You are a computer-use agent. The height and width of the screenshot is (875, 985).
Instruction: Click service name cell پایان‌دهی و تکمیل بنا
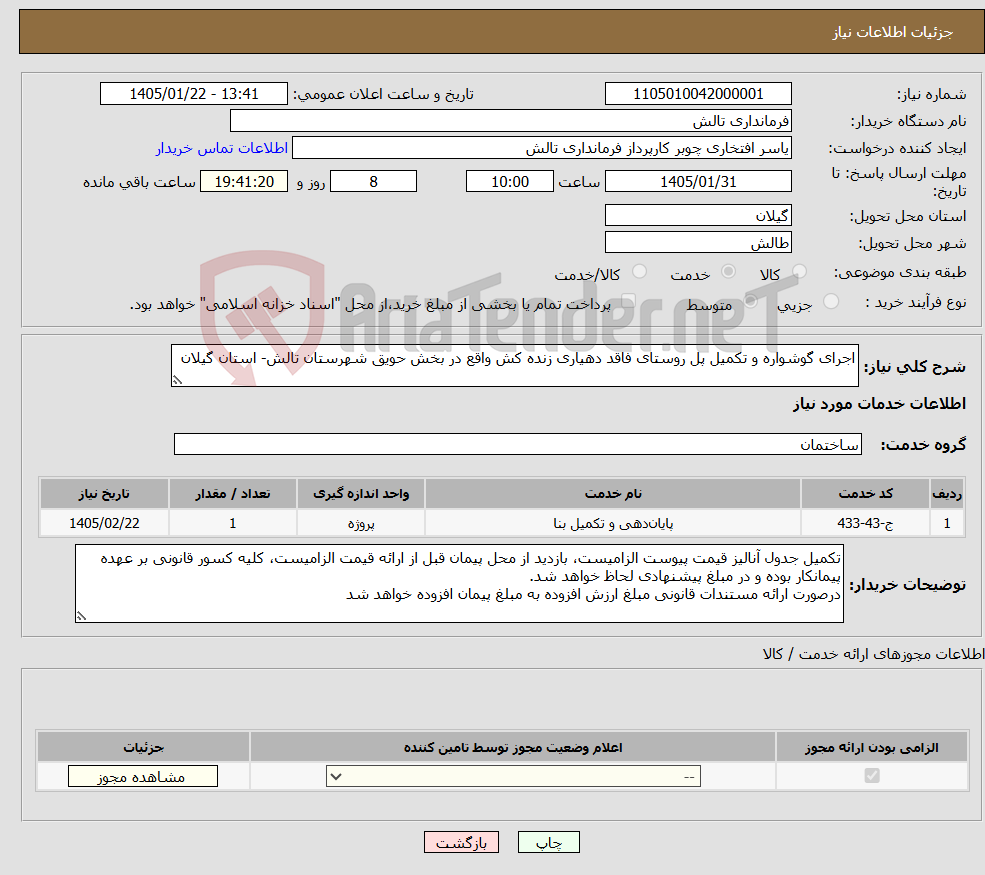(x=613, y=523)
